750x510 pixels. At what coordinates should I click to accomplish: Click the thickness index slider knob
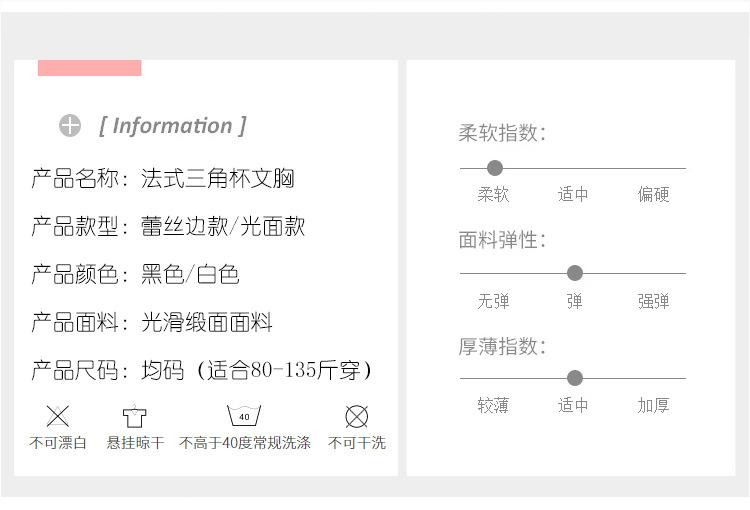[x=574, y=378]
